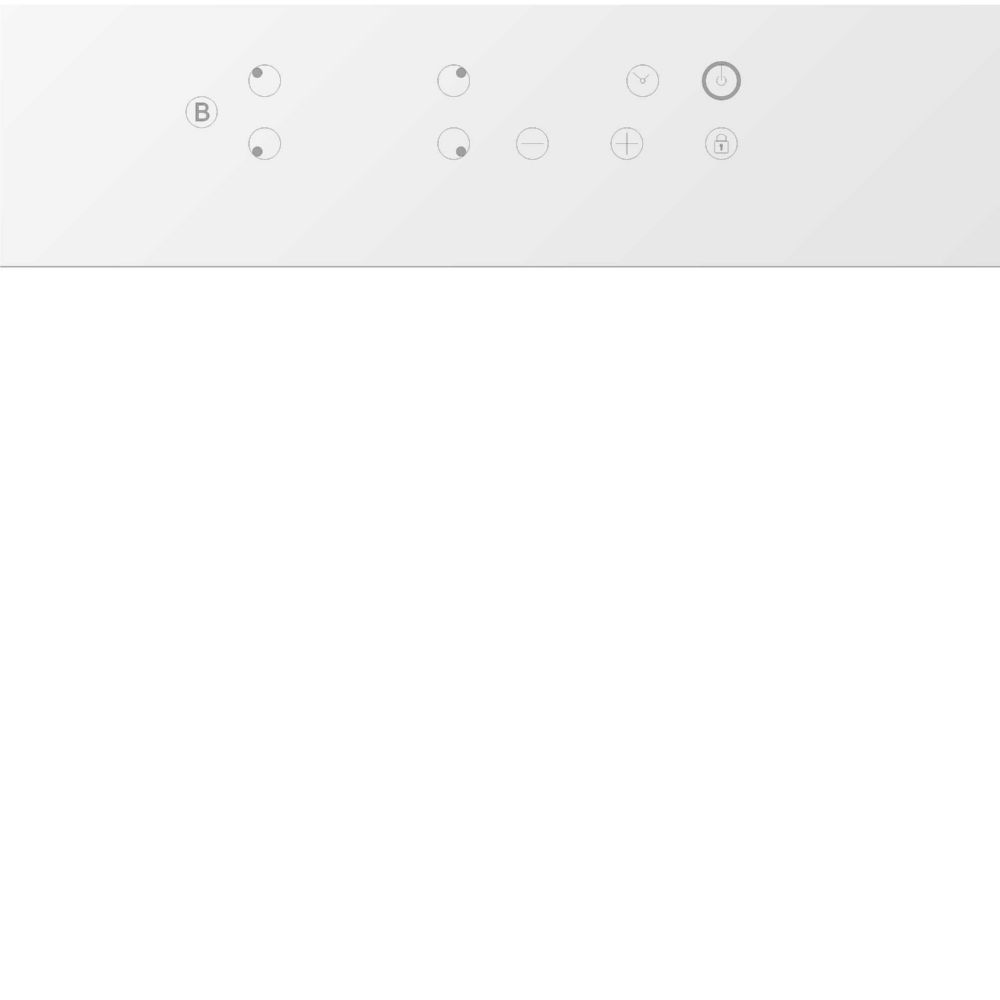Enable the B booster function
Viewport: 1000px width, 1000px height.
[x=202, y=112]
